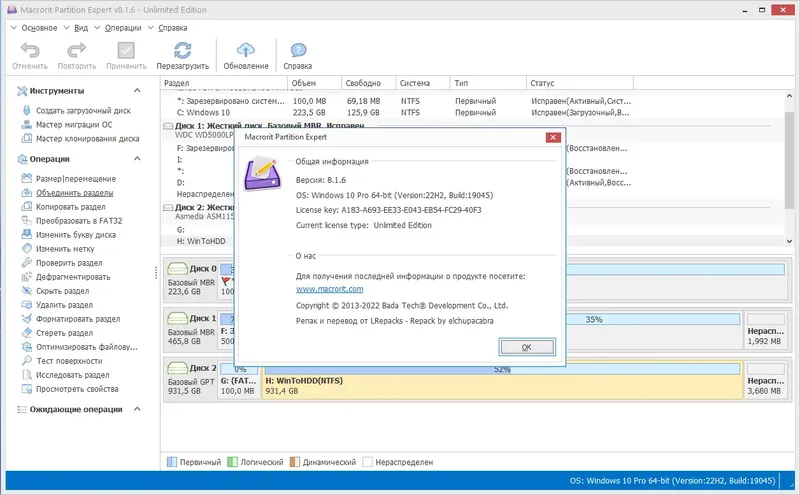Select Размер|перемещение operation
Viewport: 800px width, 495px height.
coord(76,179)
